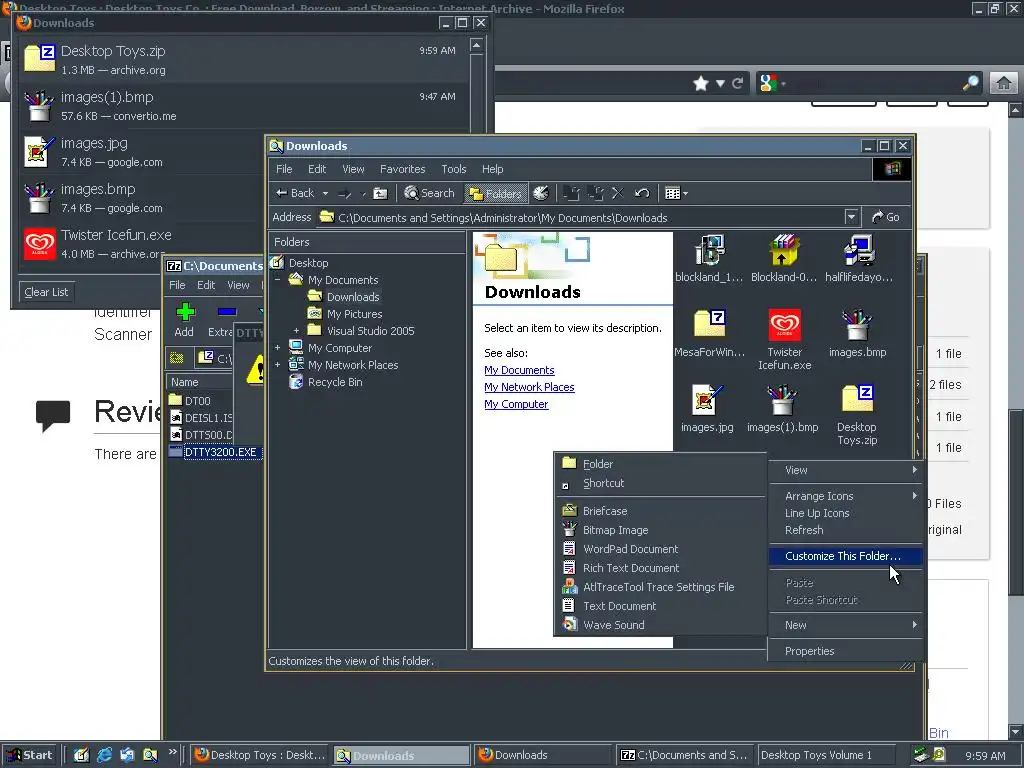Choose Refresh in context menu
This screenshot has width=1024, height=768.
click(845, 530)
